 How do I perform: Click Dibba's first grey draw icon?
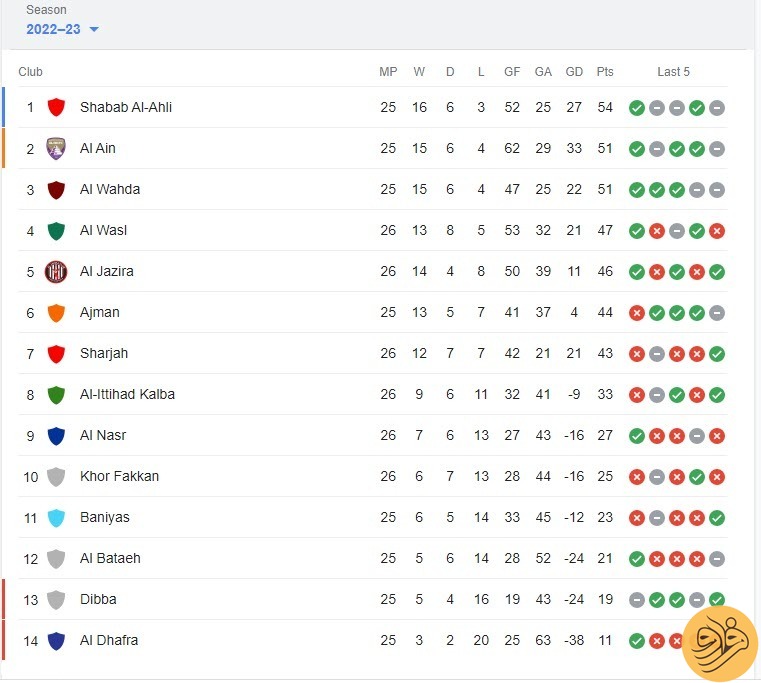637,600
